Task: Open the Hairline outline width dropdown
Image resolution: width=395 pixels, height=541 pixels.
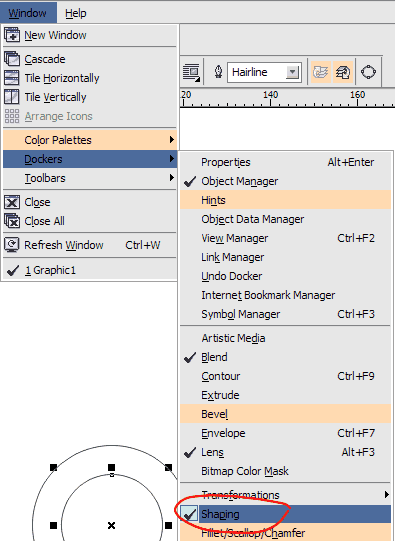Action: (293, 72)
